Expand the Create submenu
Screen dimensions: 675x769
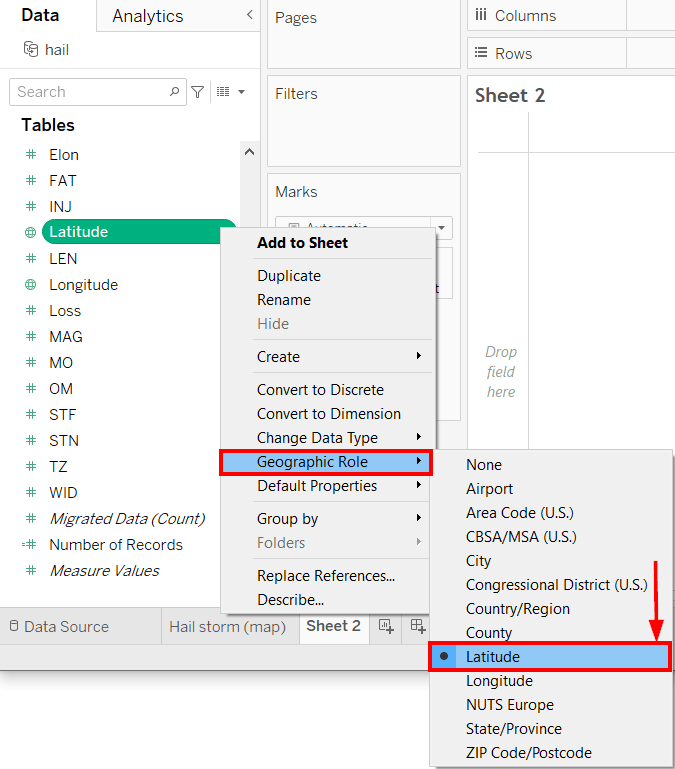[x=342, y=357]
